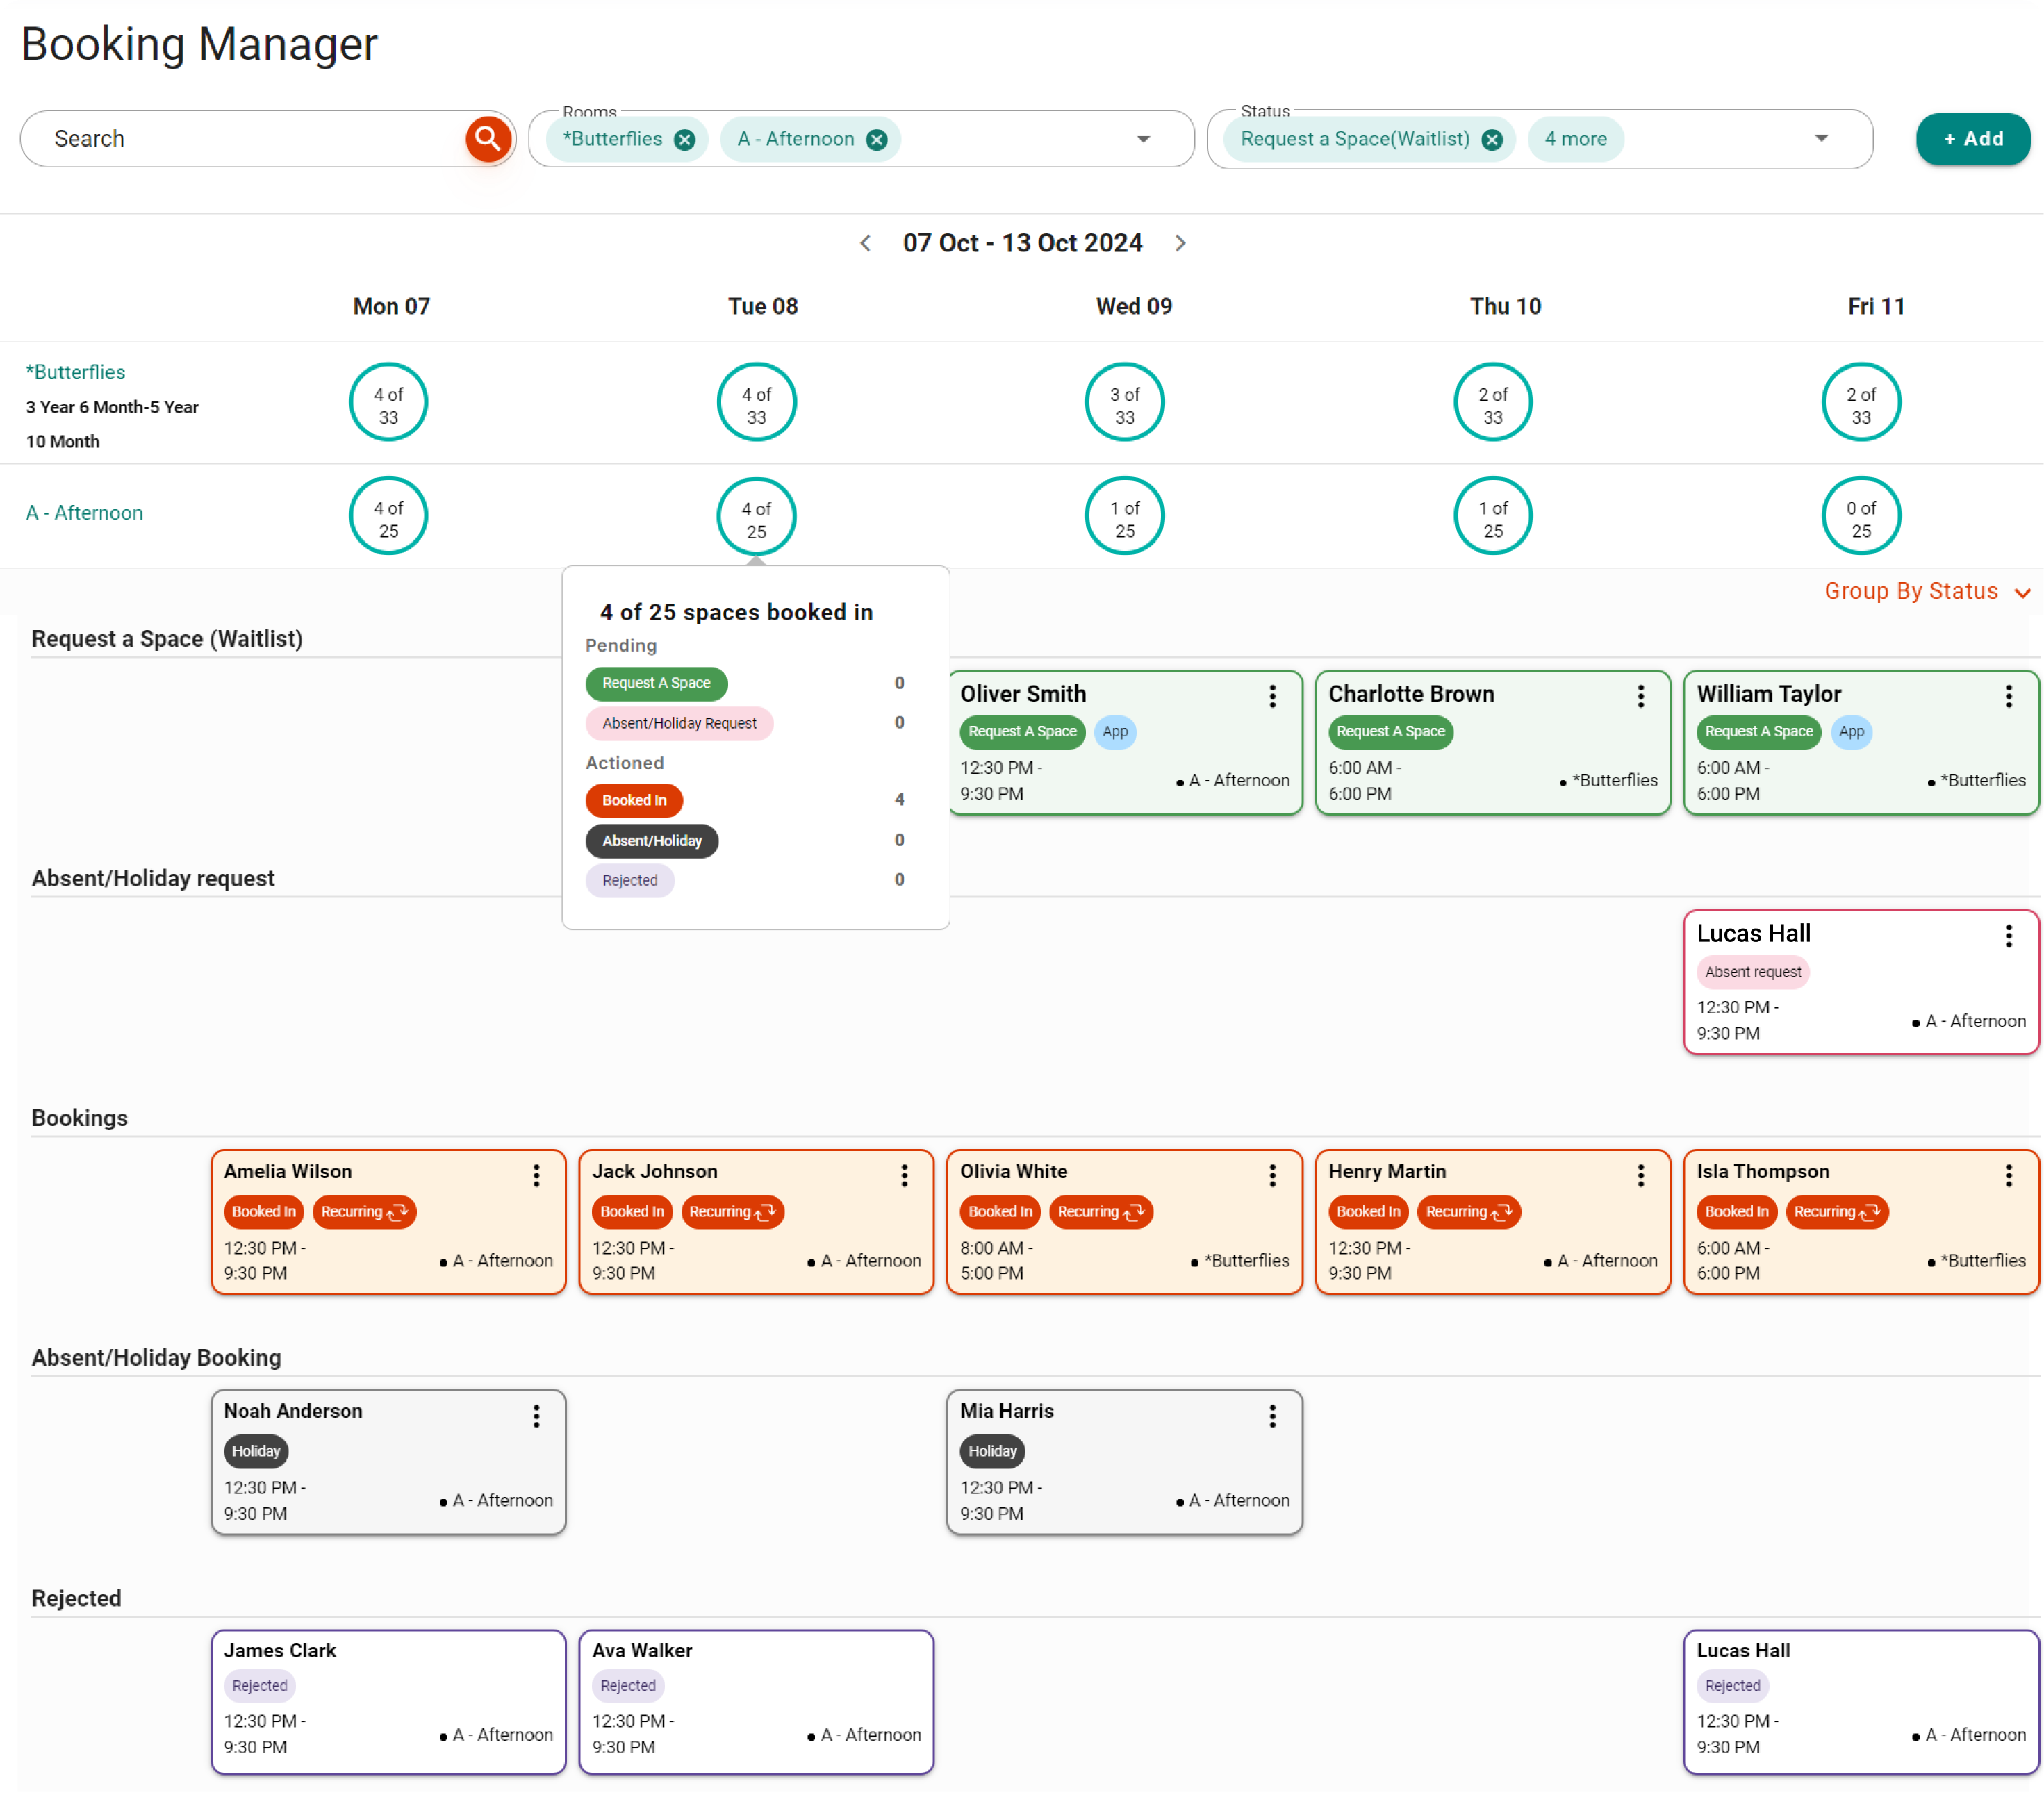The width and height of the screenshot is (2044, 1804).
Task: Open Isla Thompson card options menu
Action: (2009, 1176)
